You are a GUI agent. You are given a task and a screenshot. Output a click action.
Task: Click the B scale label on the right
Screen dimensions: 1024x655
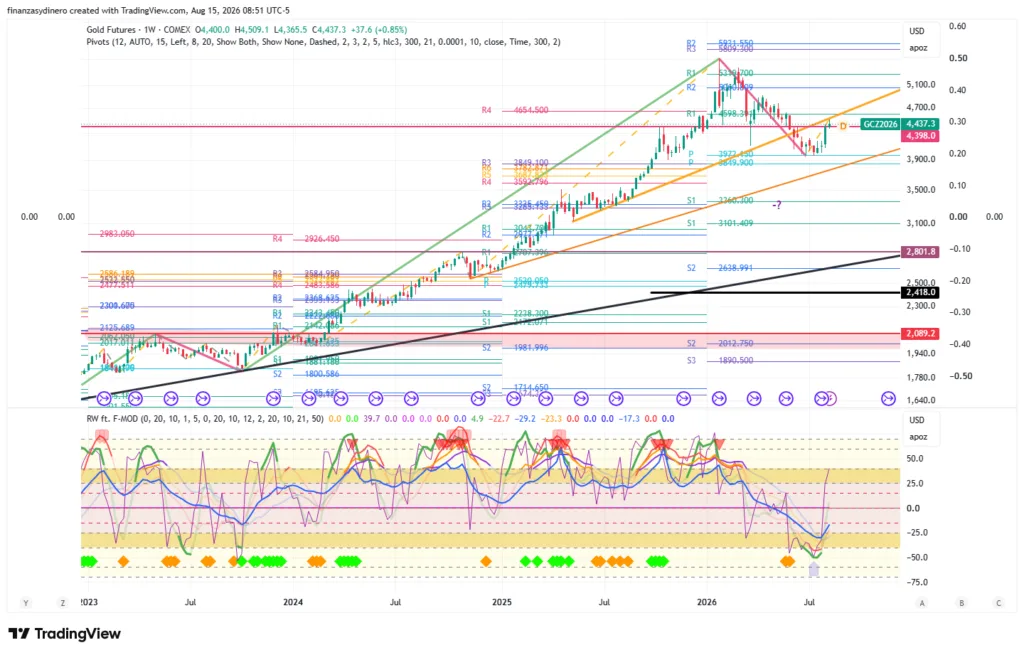(x=961, y=603)
